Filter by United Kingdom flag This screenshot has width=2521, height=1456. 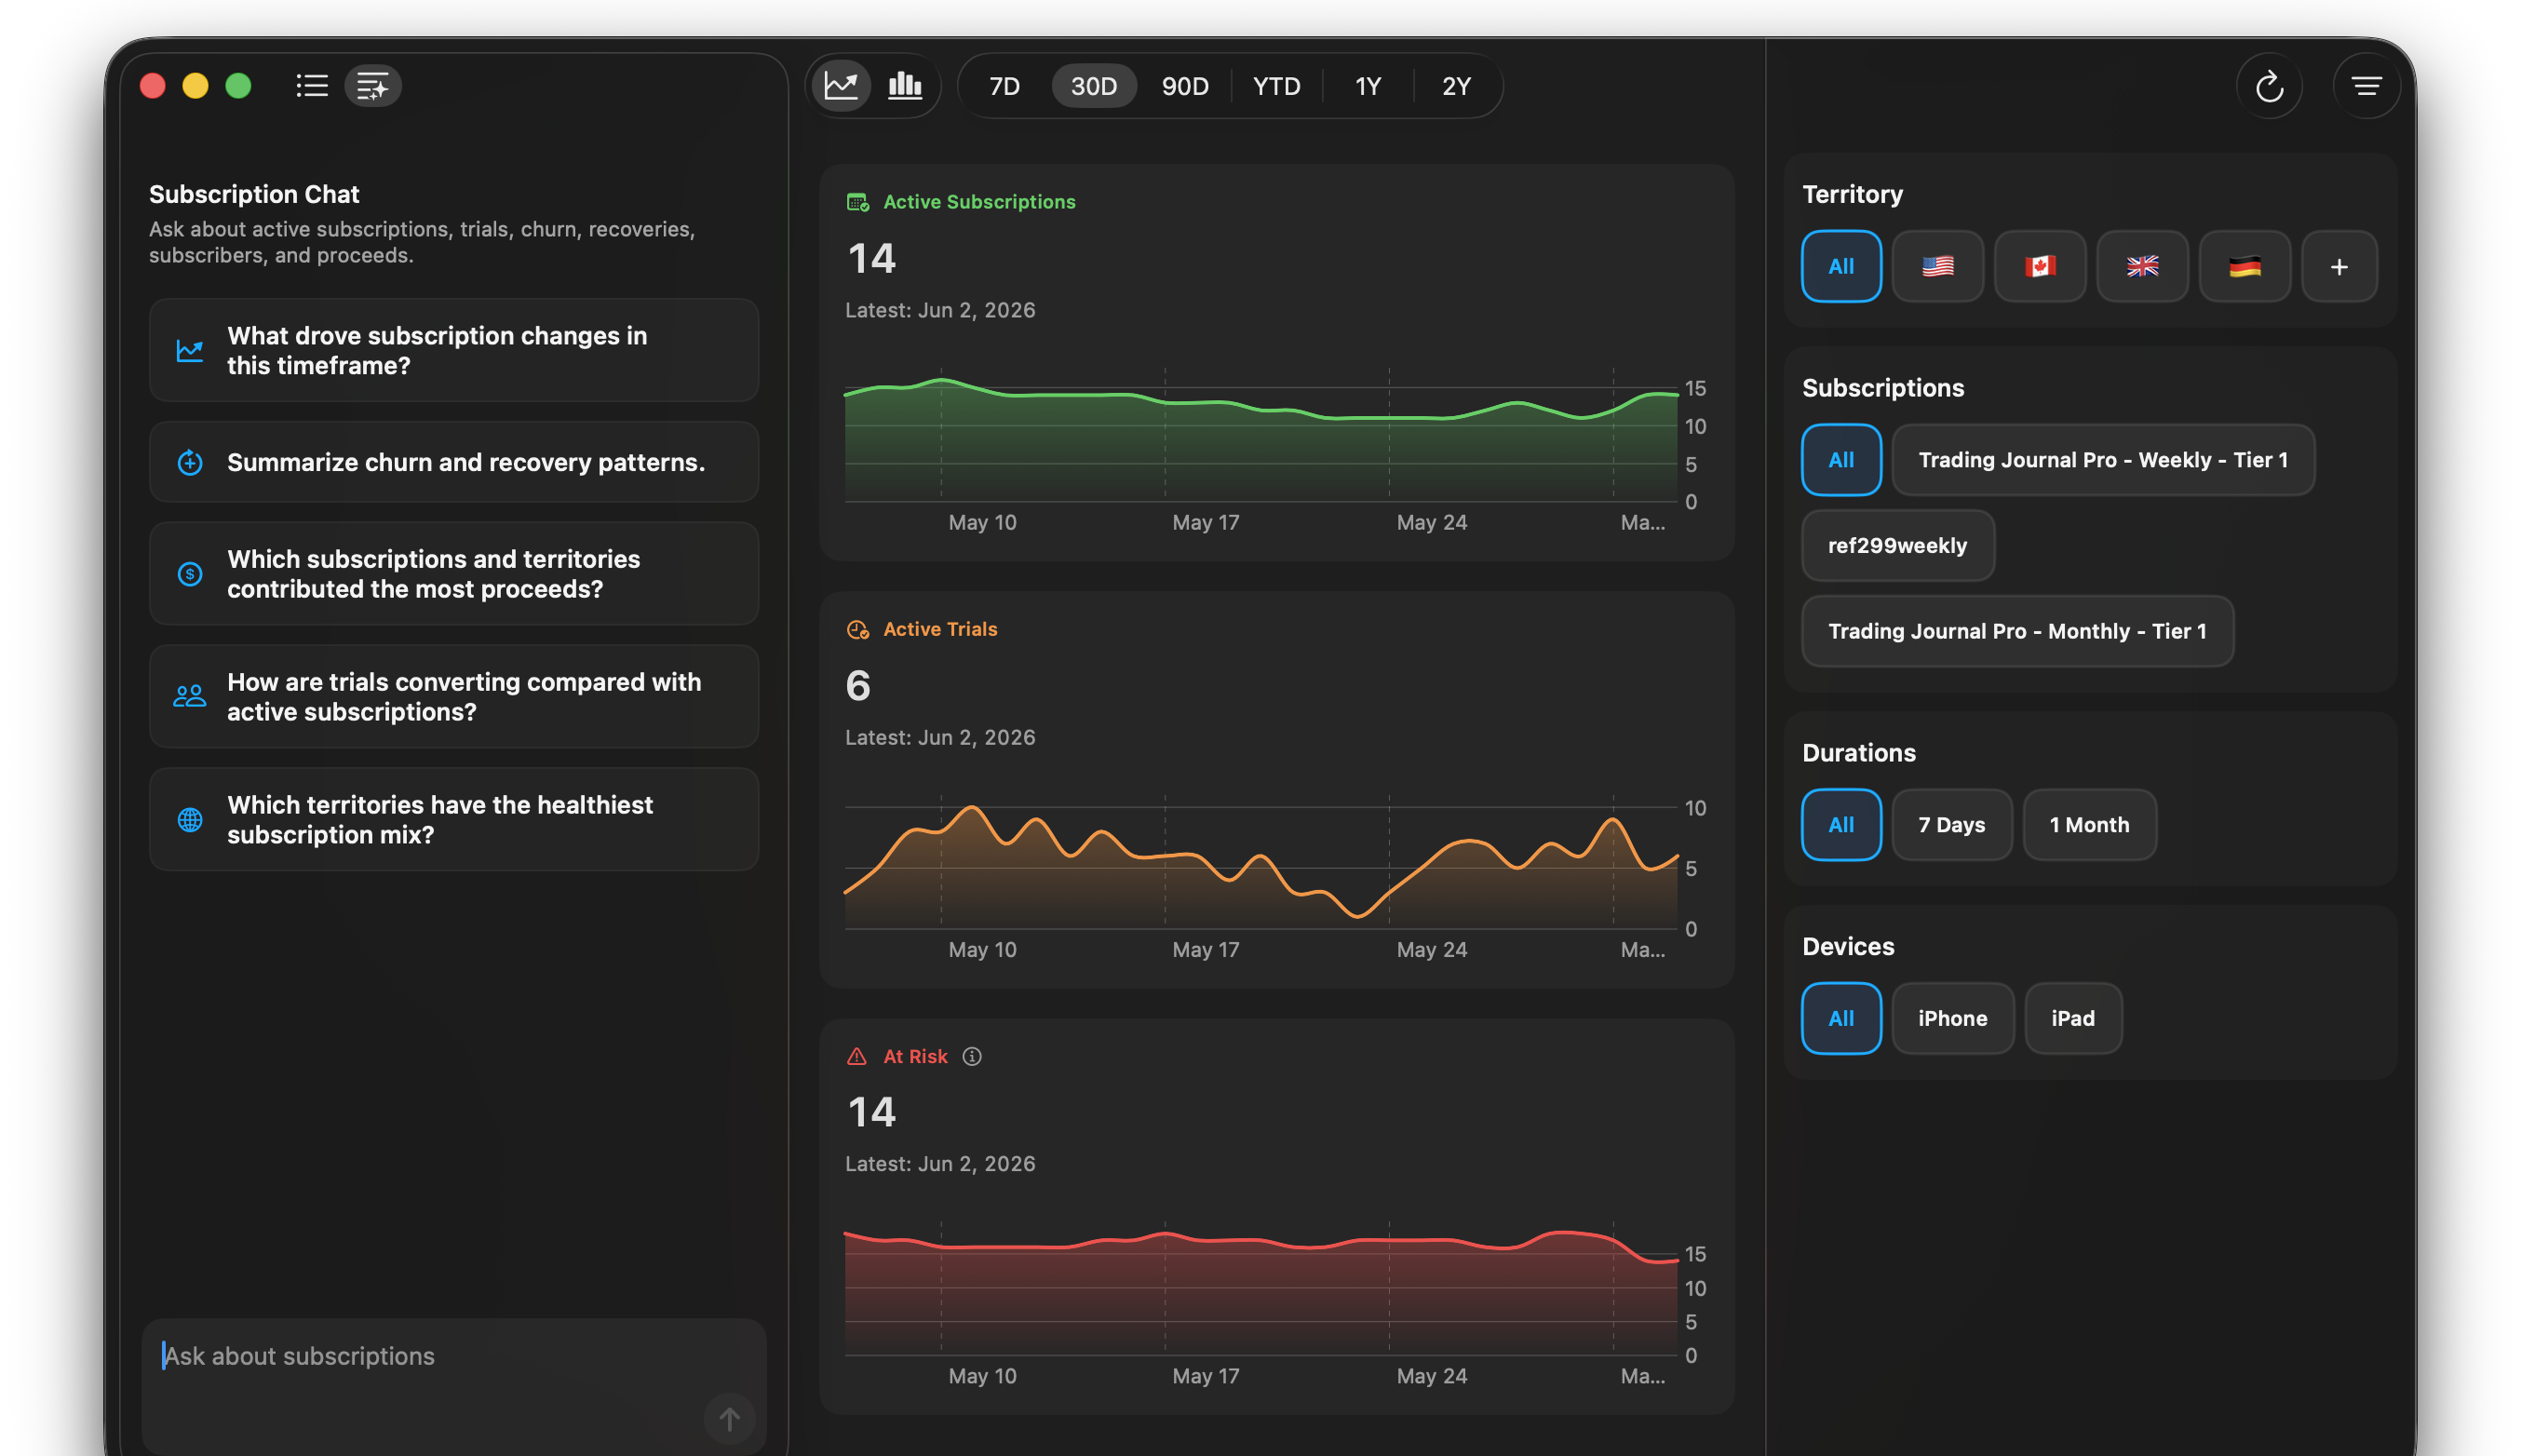click(2142, 266)
